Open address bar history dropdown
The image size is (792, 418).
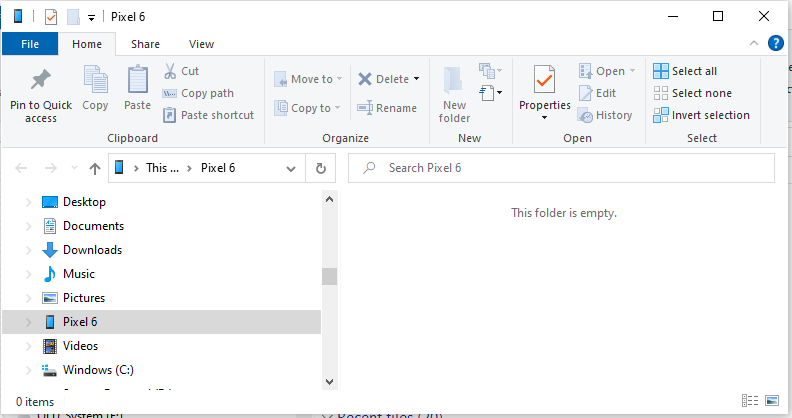(291, 169)
